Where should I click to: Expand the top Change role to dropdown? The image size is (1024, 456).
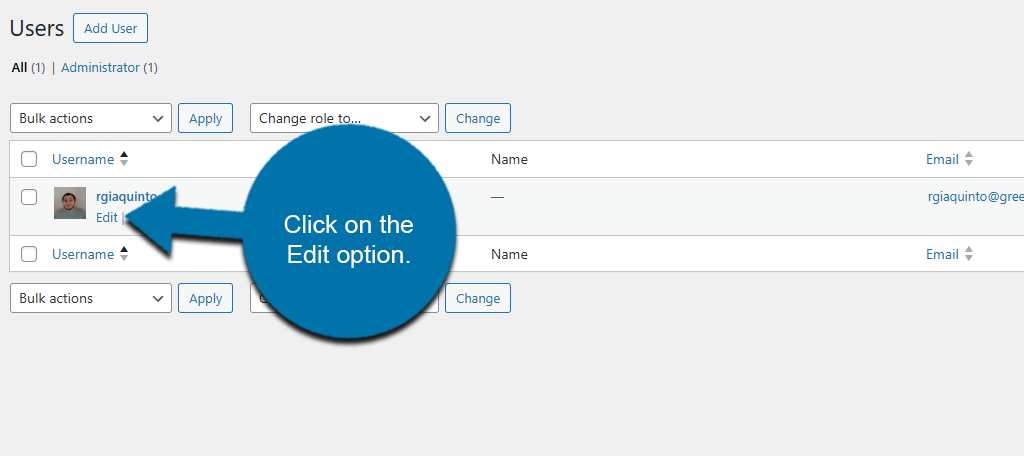click(x=344, y=118)
